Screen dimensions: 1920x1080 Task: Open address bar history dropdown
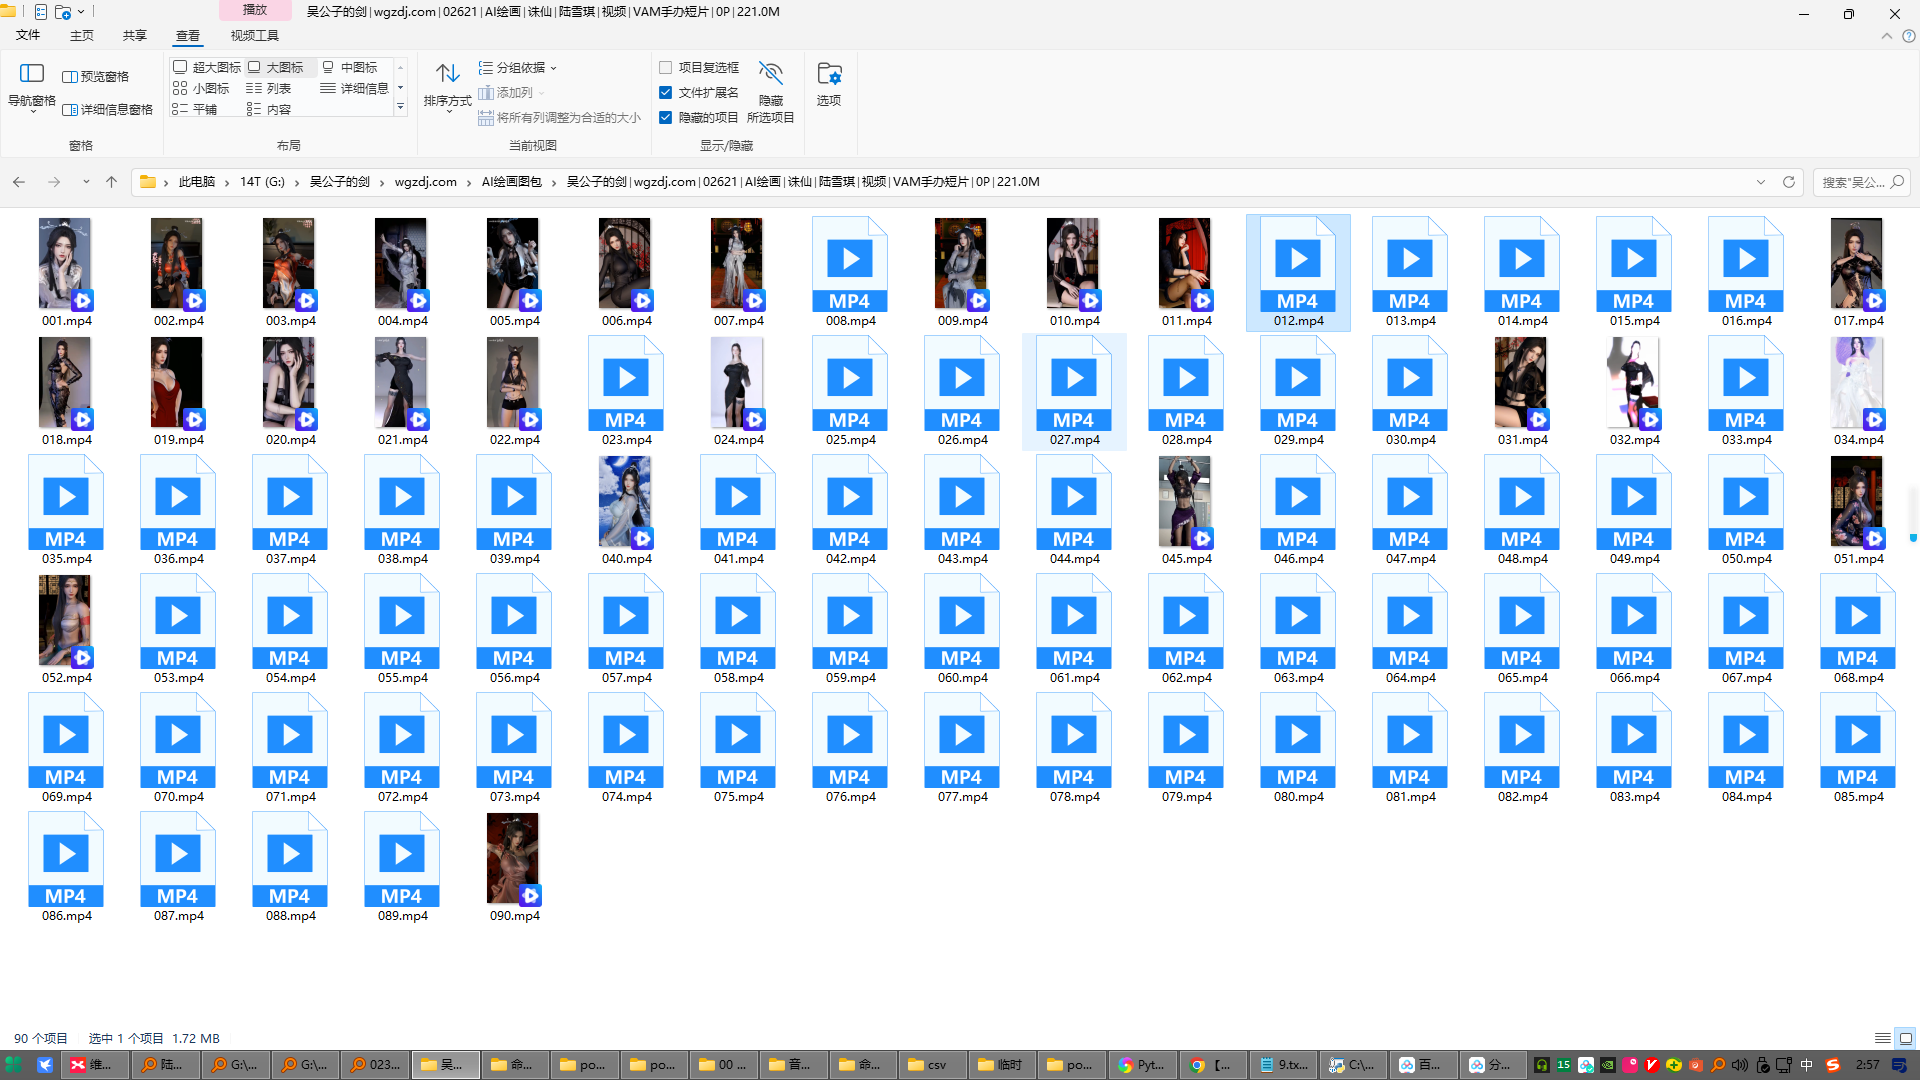coord(1760,182)
